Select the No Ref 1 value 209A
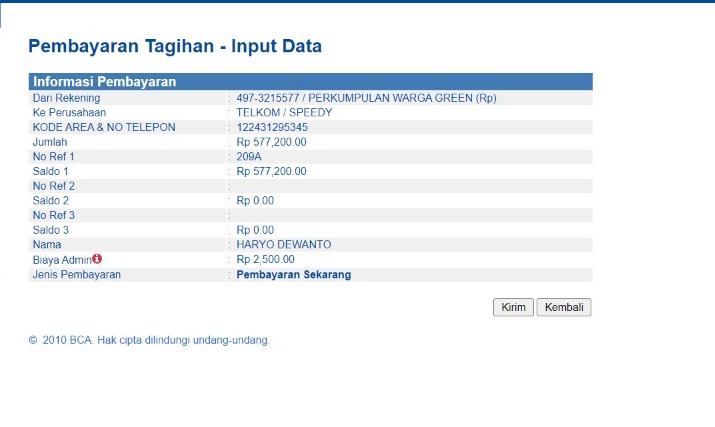 [x=249, y=156]
